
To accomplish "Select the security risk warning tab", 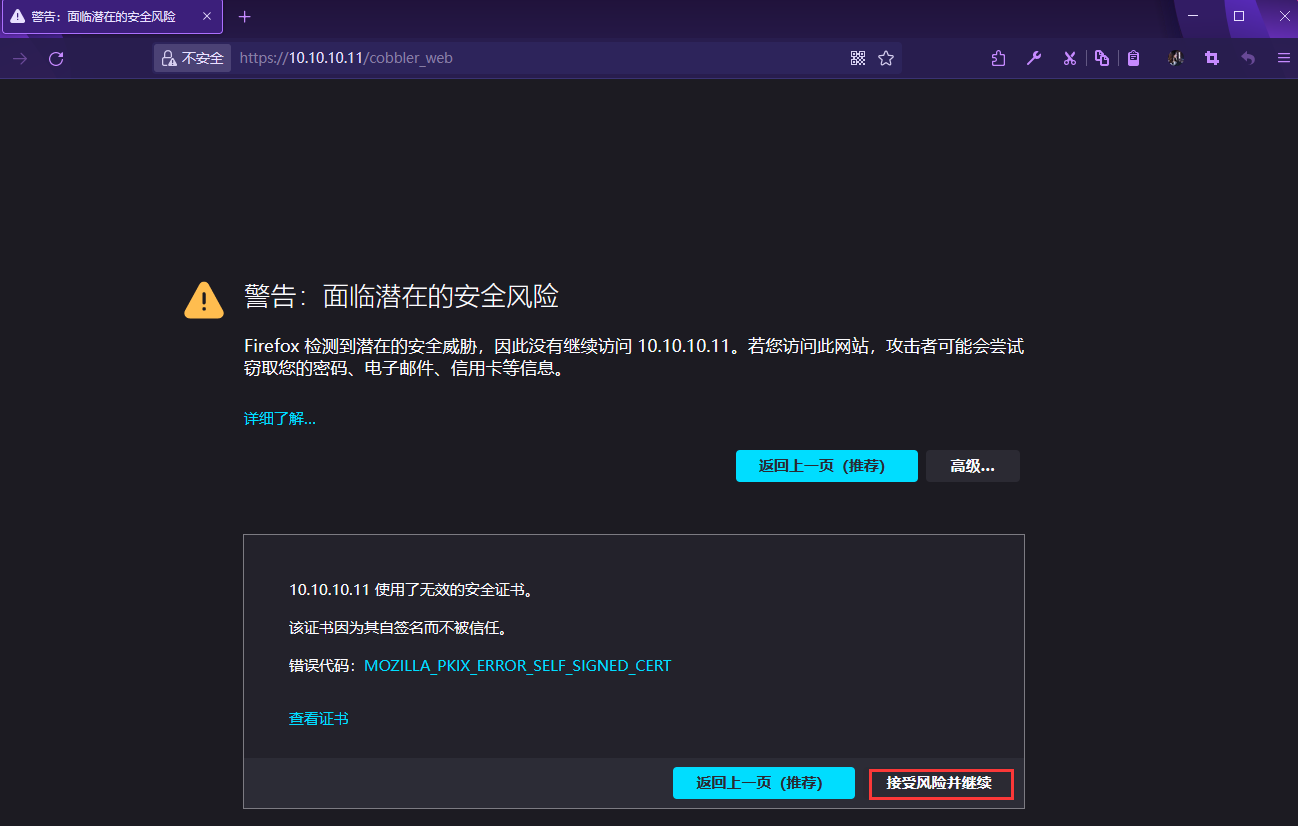I will coord(111,17).
